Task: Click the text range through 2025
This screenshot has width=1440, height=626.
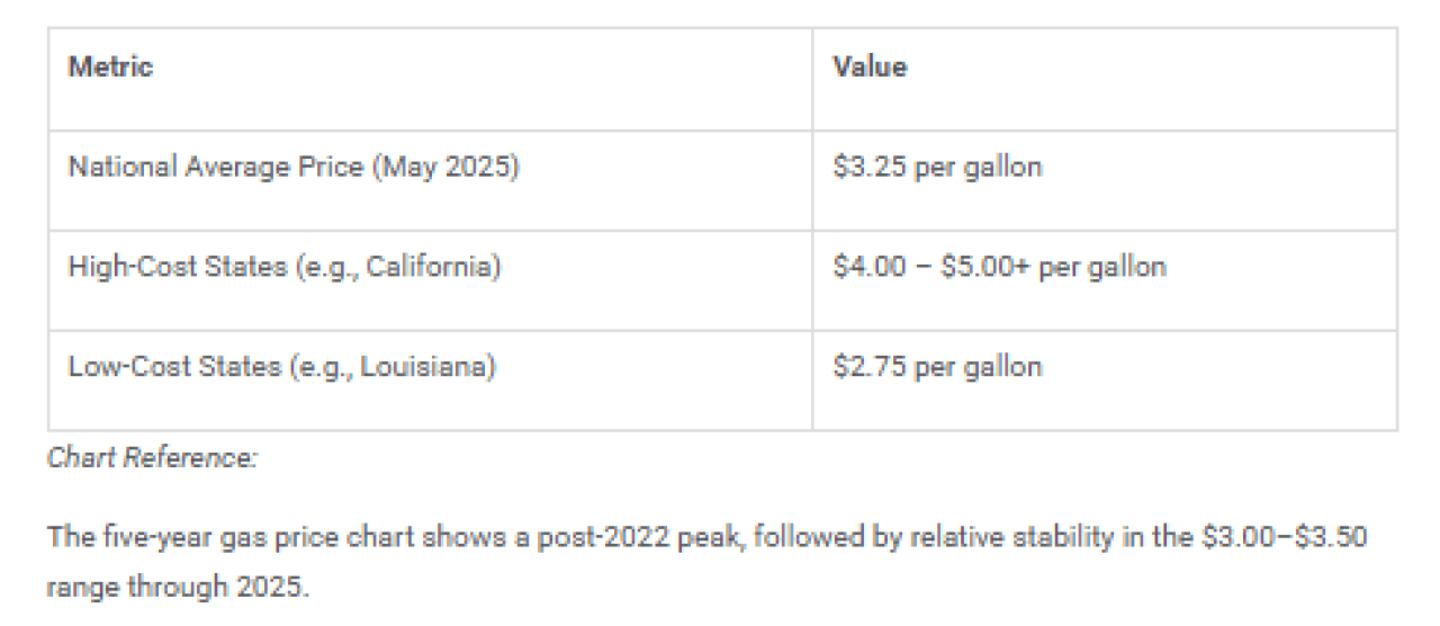Action: 178,587
